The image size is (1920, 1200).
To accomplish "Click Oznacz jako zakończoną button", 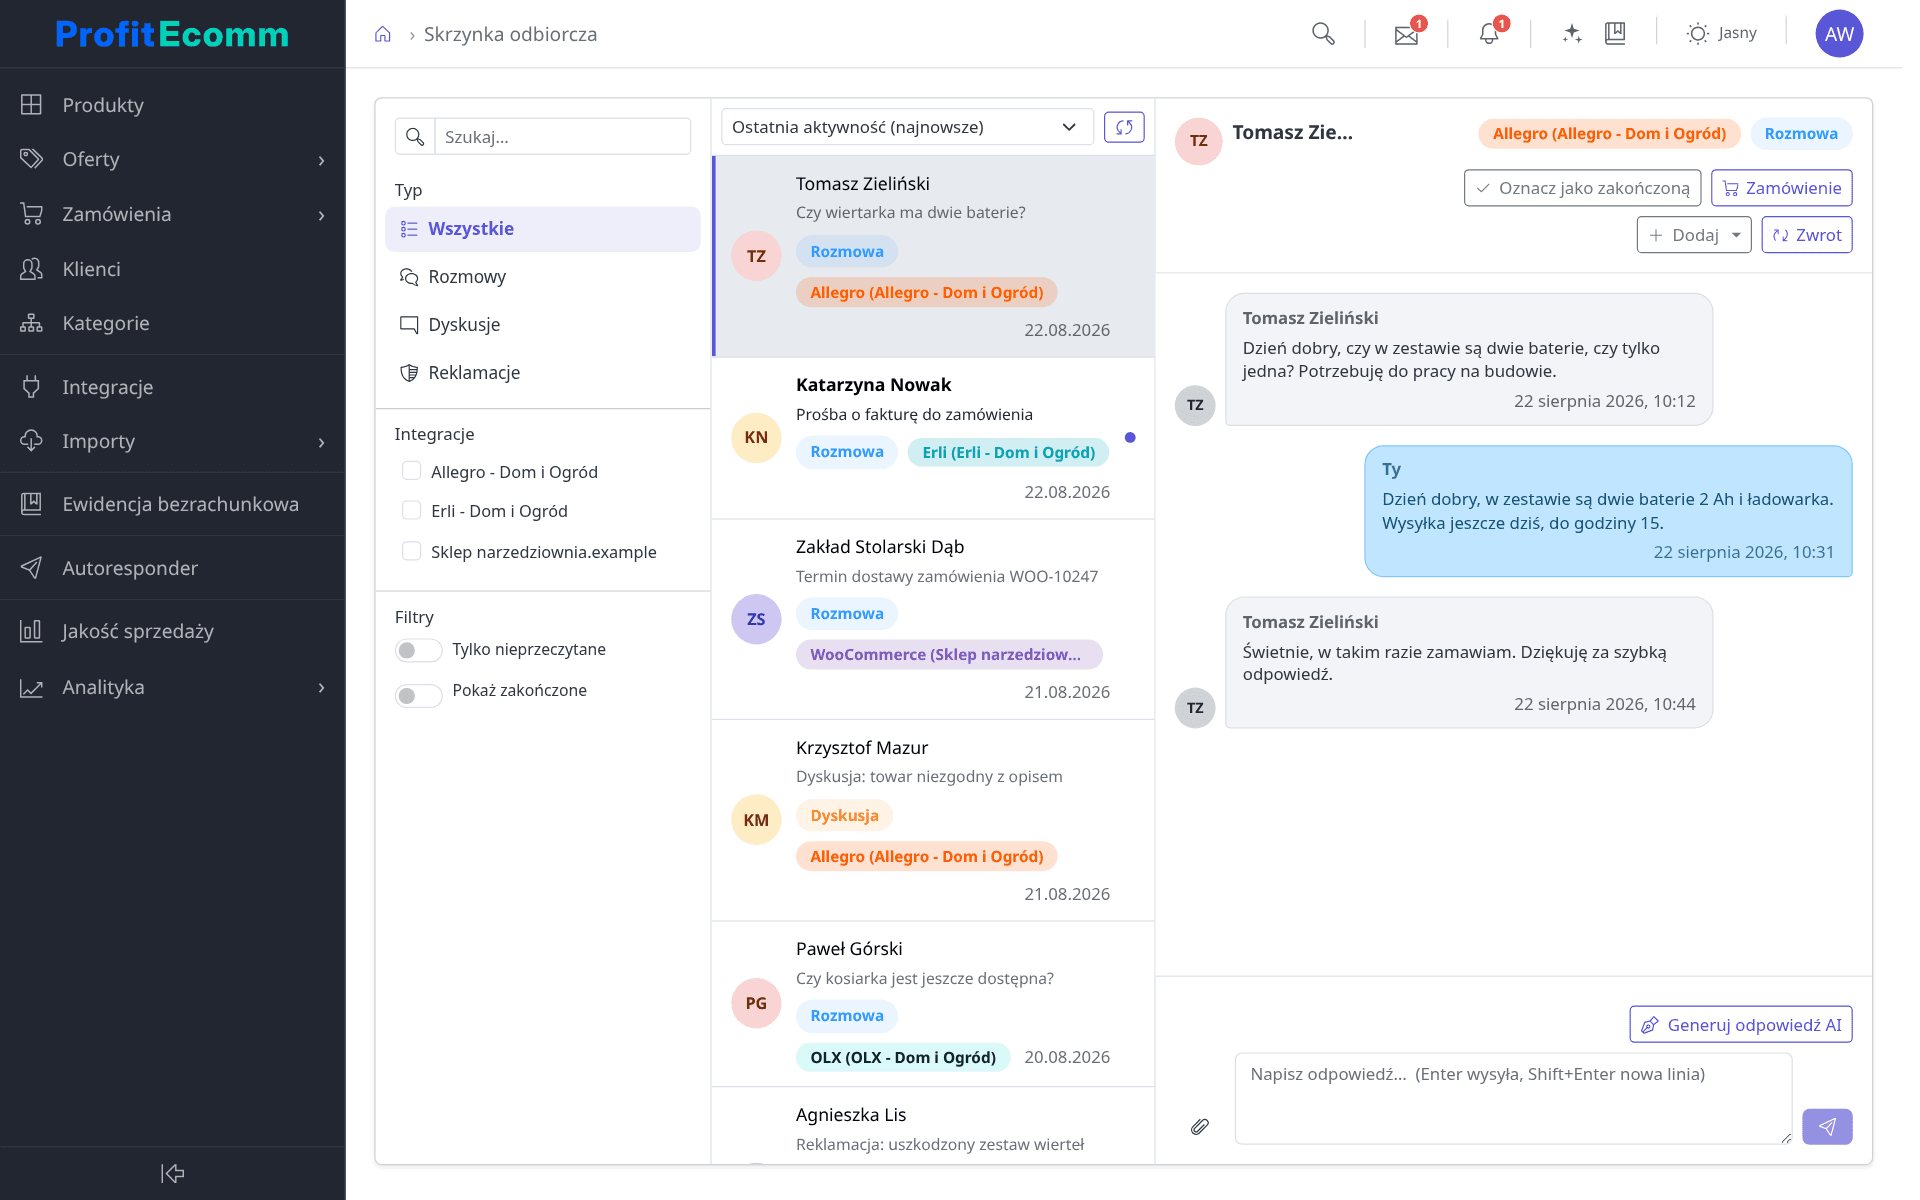I will pos(1582,188).
